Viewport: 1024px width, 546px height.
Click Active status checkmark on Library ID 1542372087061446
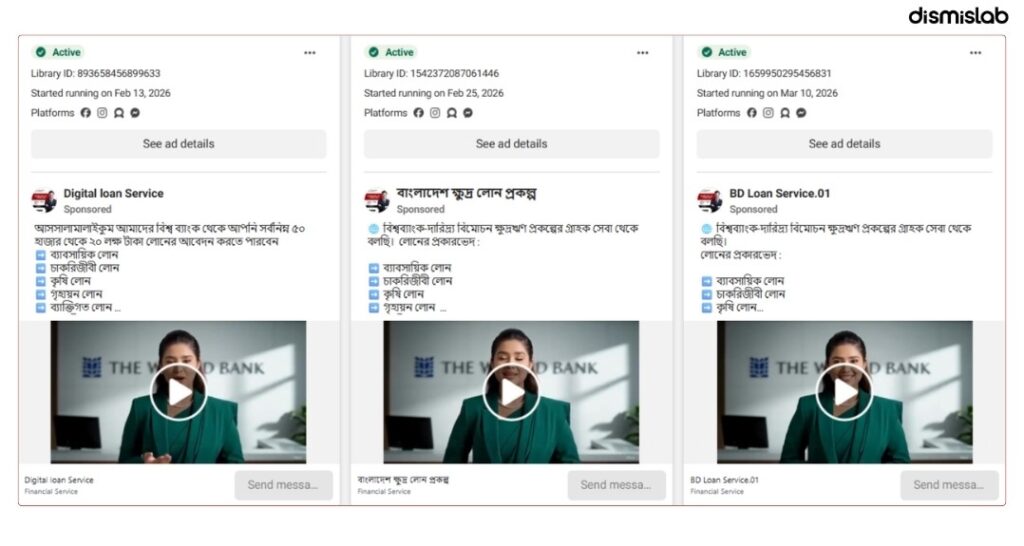click(374, 52)
